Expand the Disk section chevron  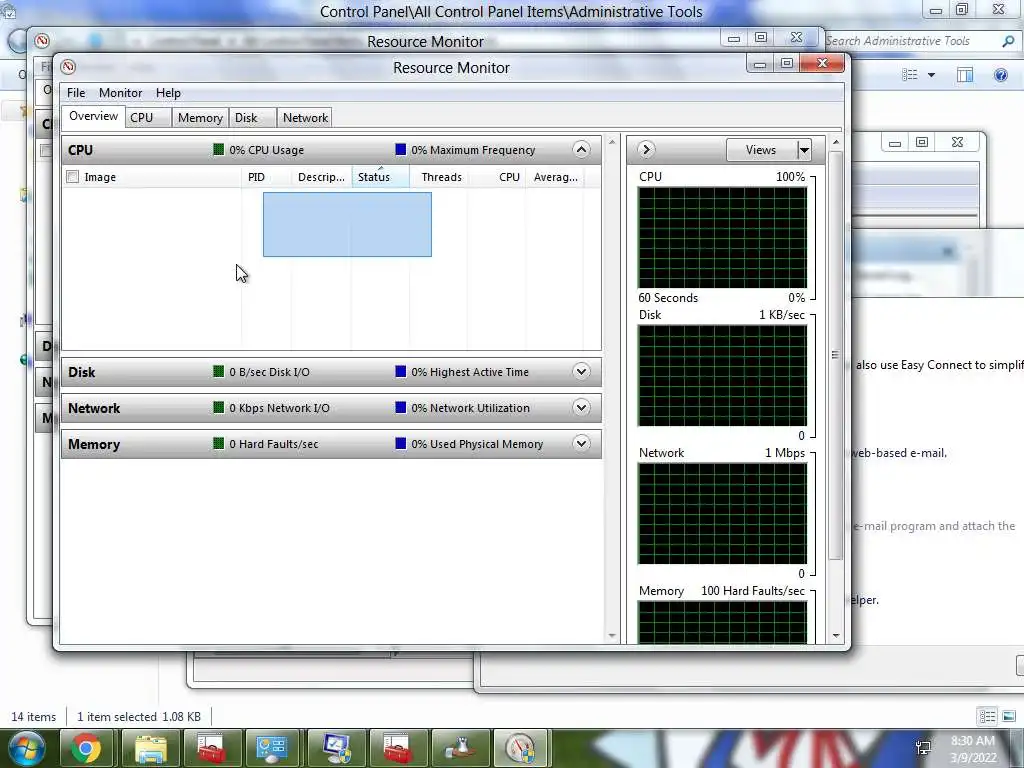(581, 372)
